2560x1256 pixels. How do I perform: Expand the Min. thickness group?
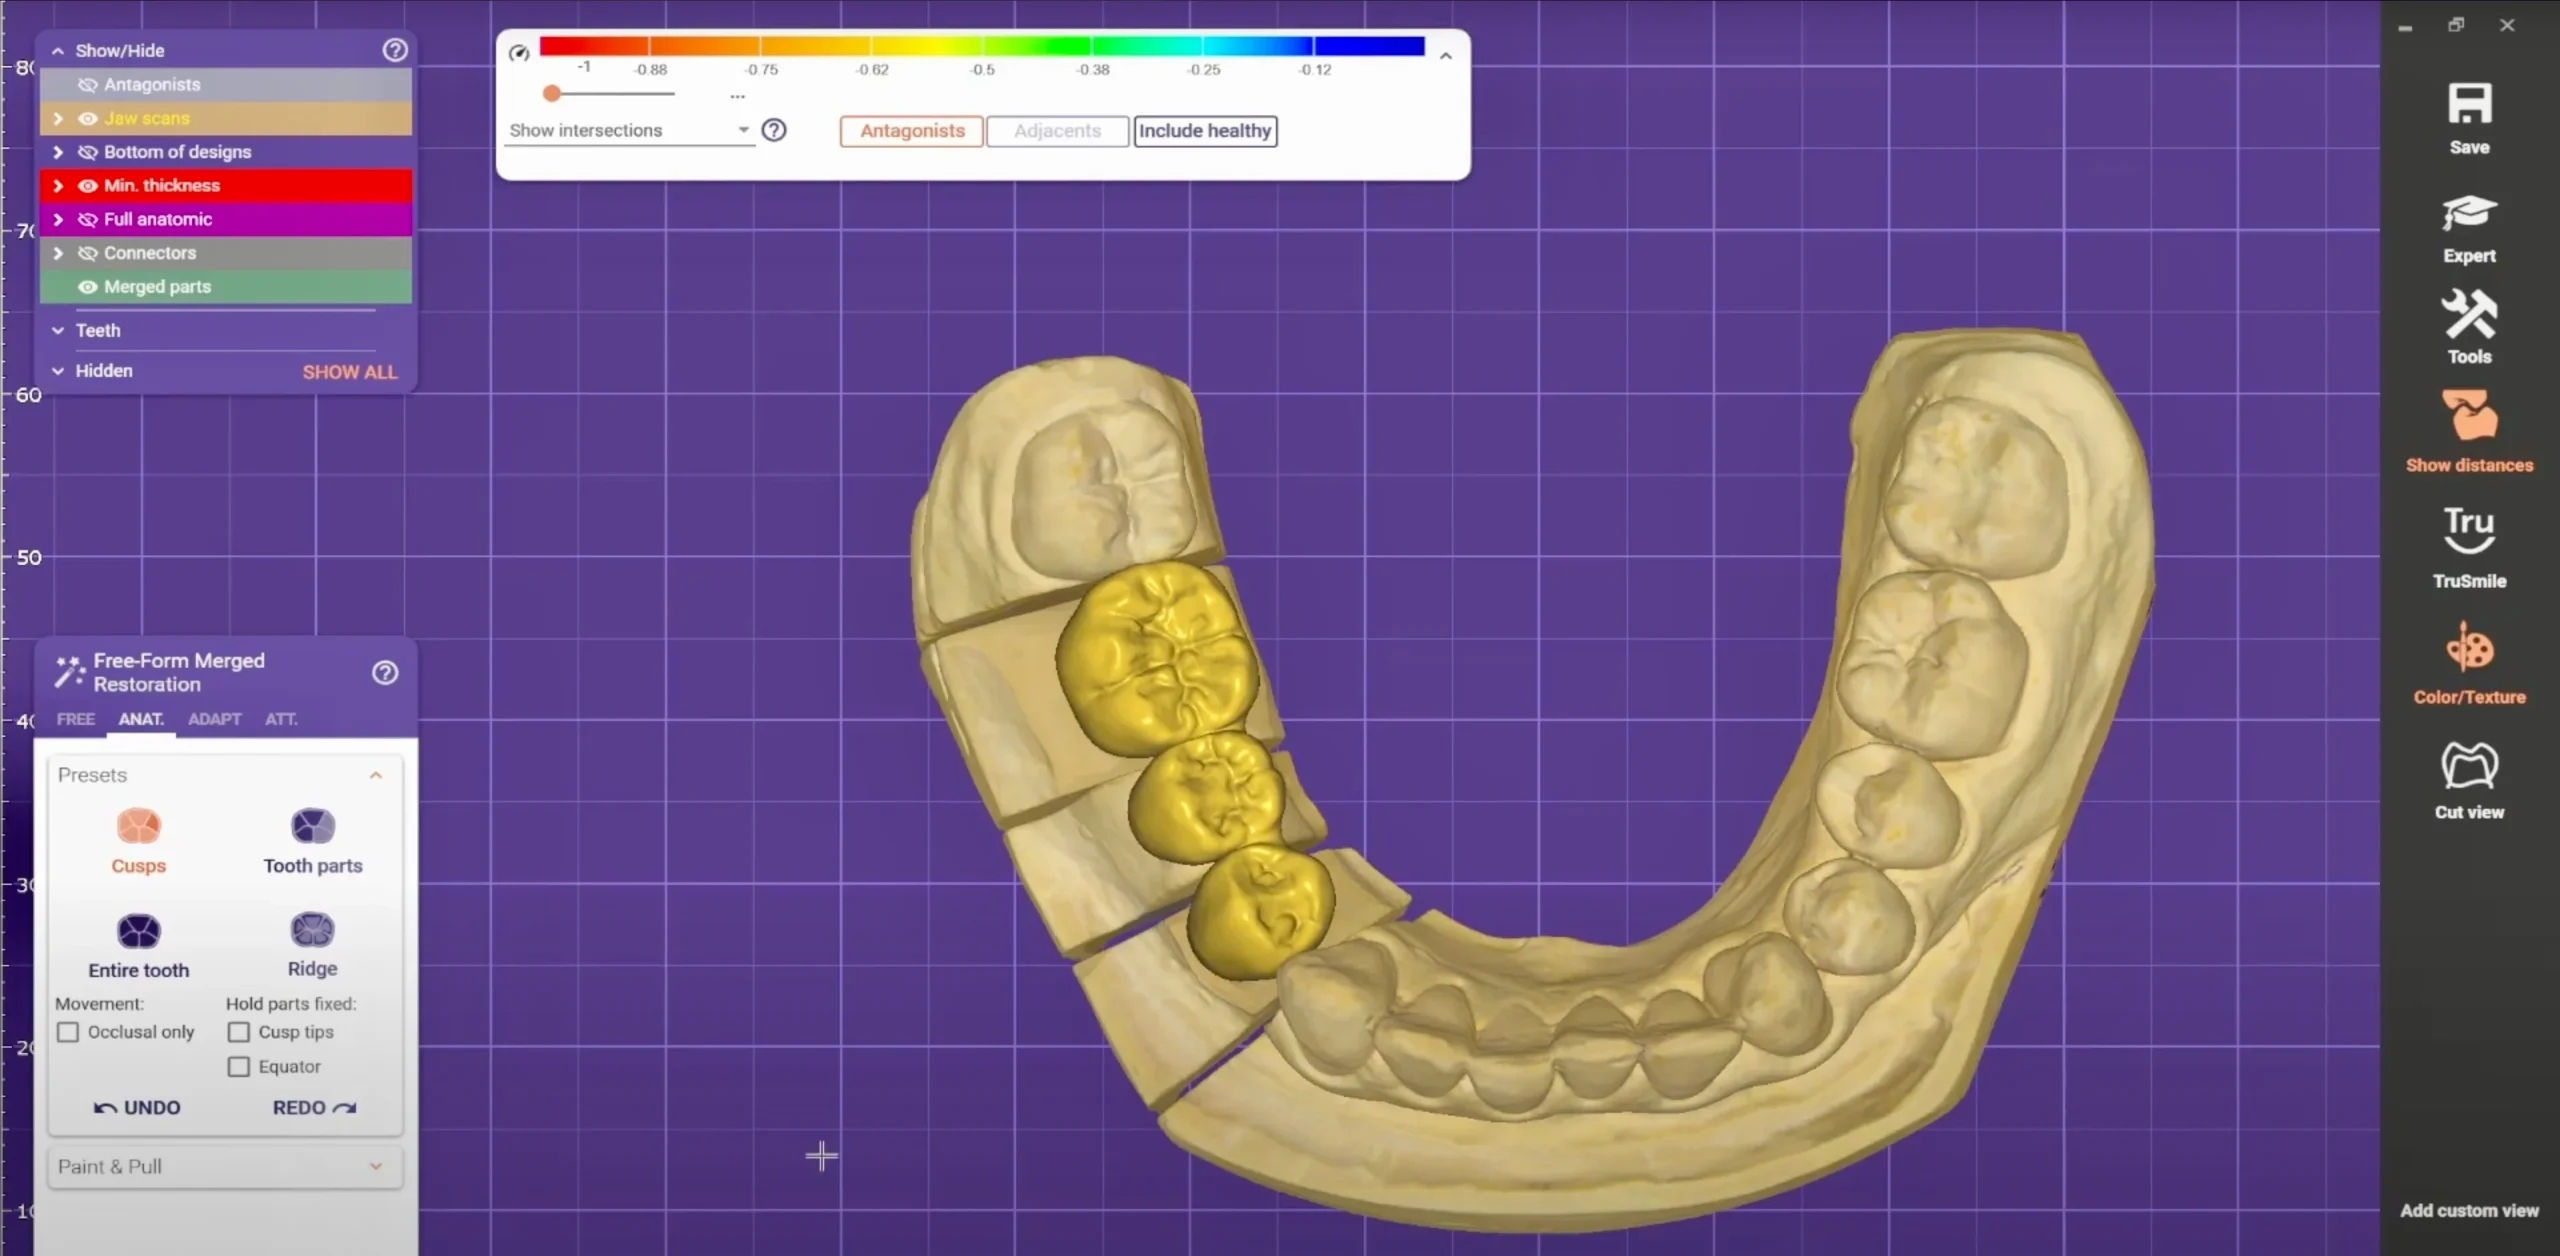tap(58, 186)
